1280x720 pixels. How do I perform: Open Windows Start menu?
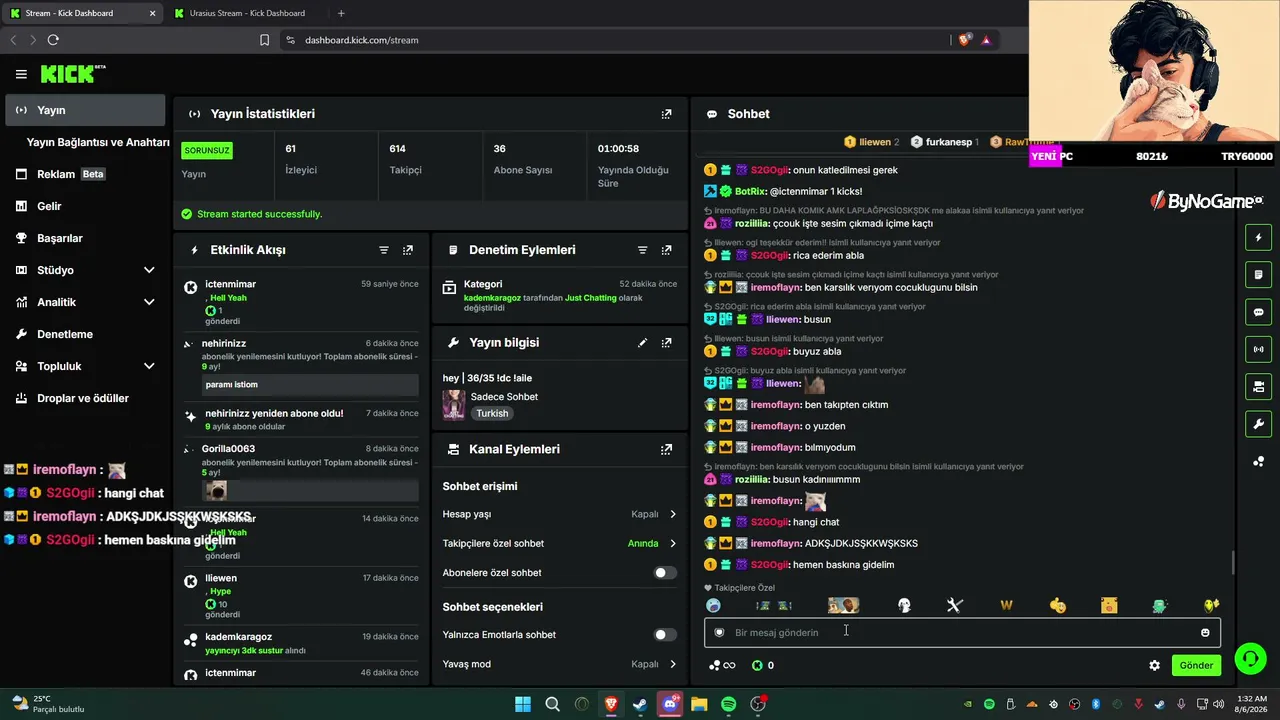coord(523,704)
